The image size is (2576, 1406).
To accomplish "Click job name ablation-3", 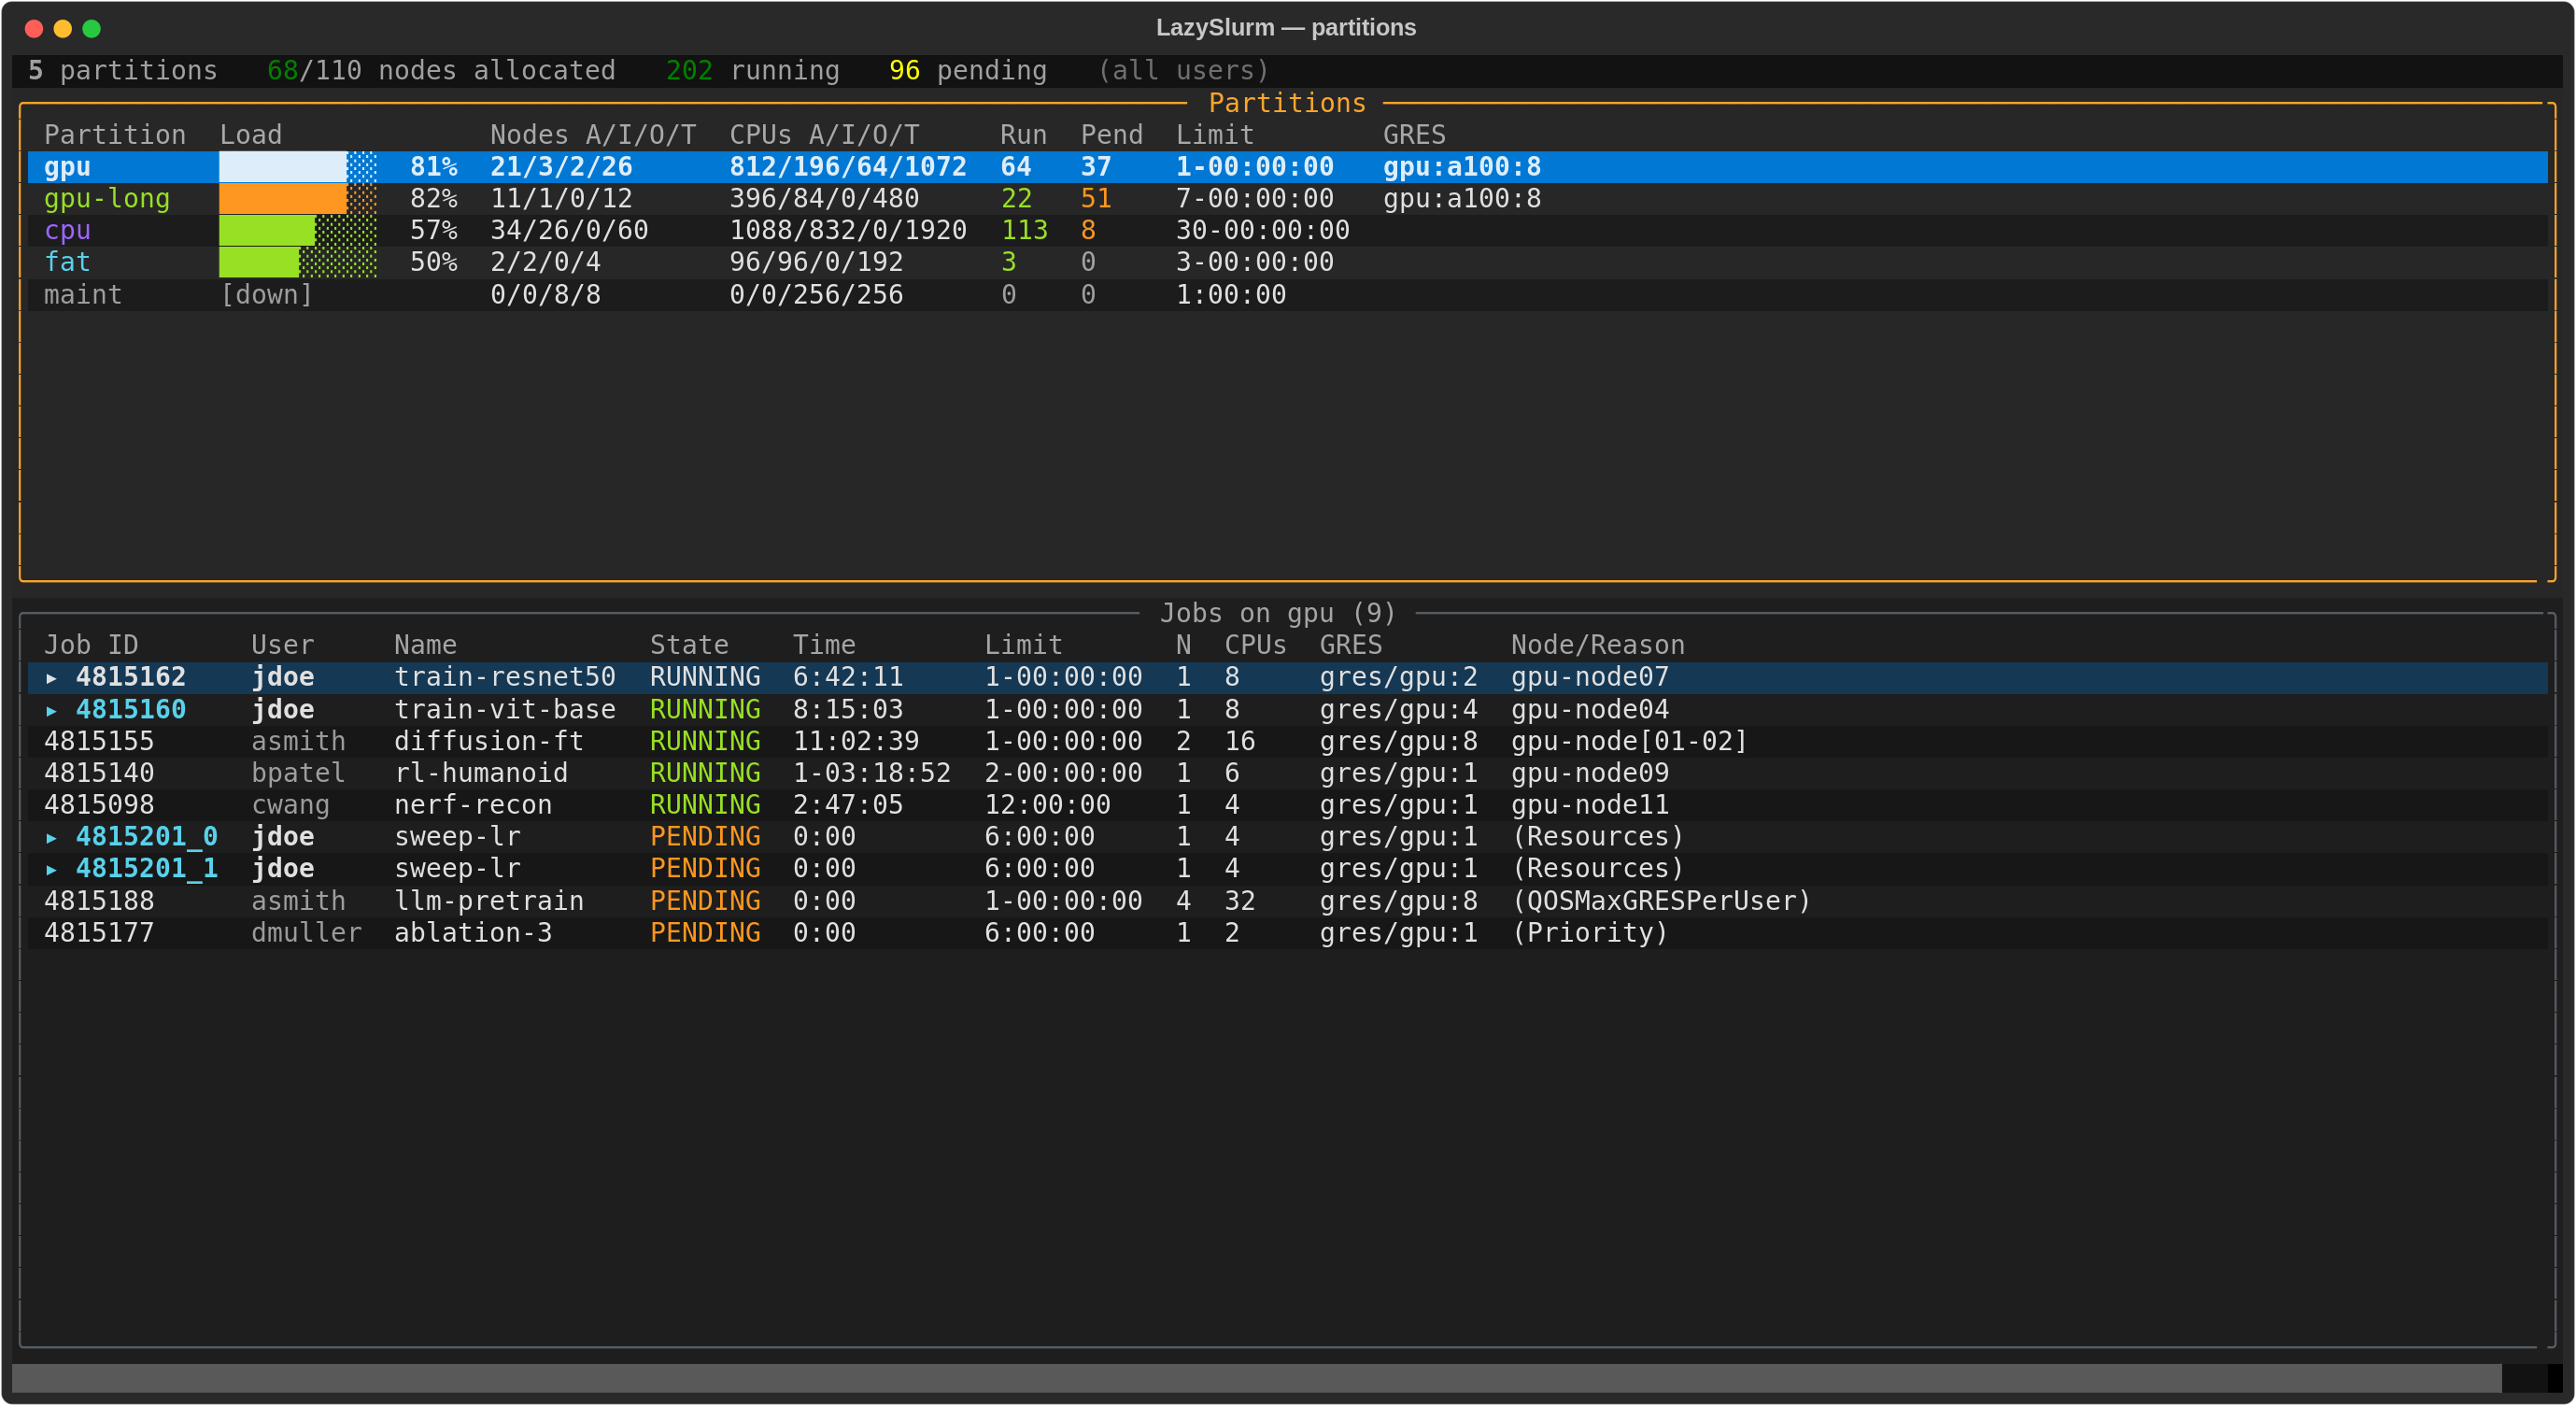I will point(473,933).
